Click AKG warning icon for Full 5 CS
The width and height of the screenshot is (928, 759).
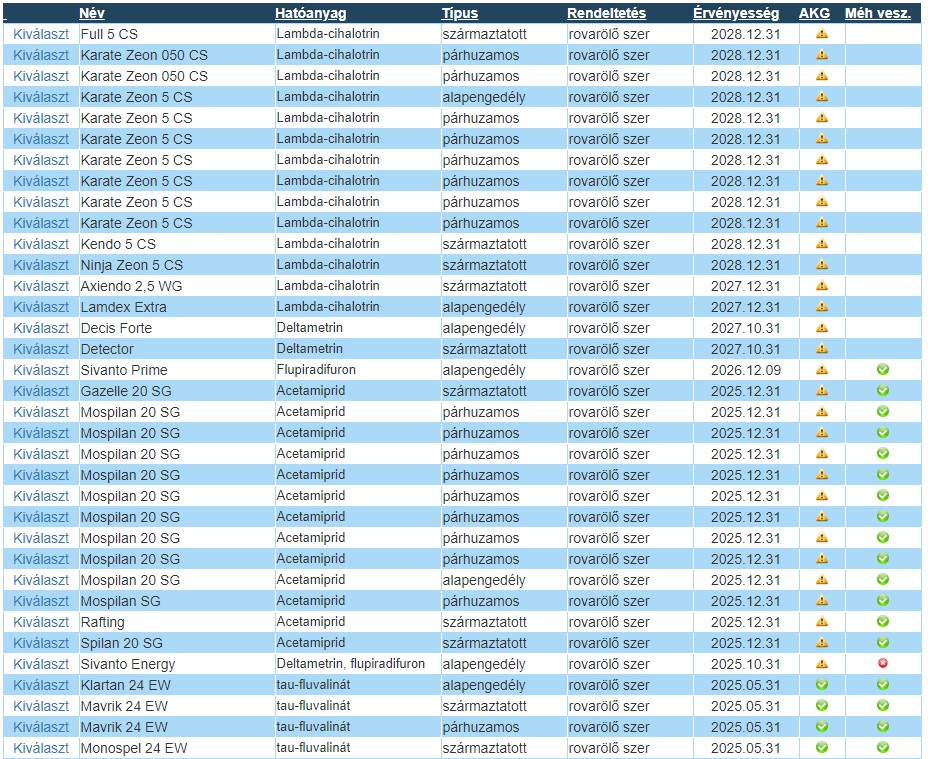pos(821,34)
